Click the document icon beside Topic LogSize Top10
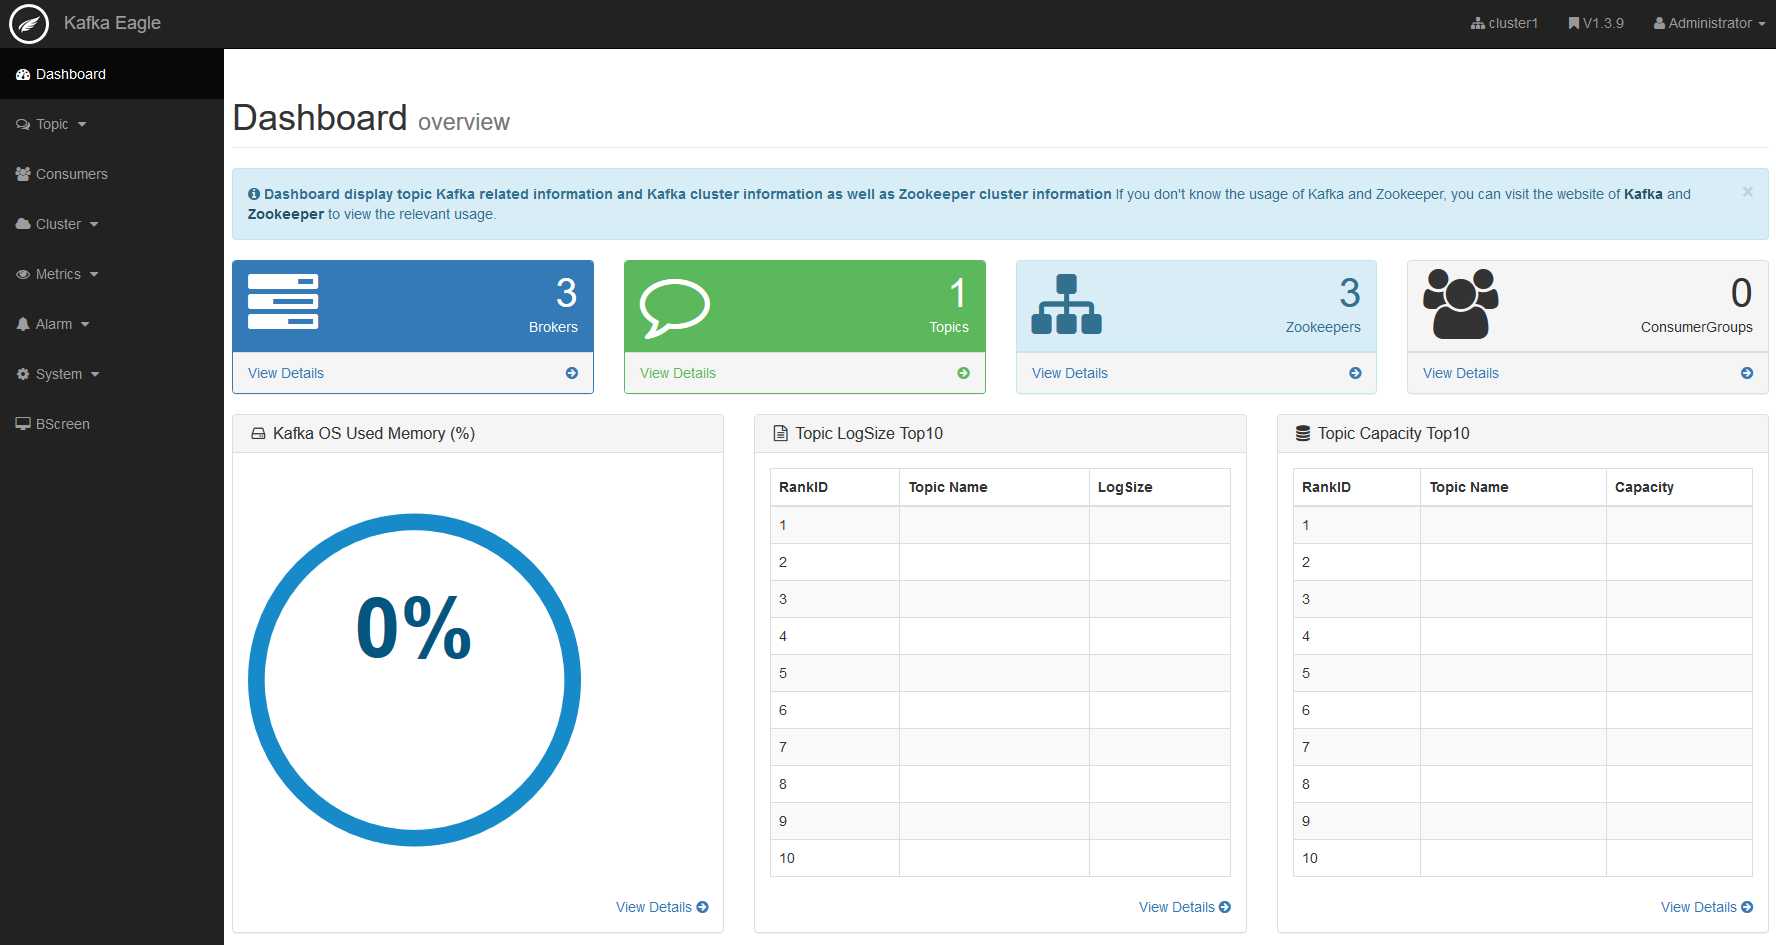This screenshot has height=945, width=1776. point(781,433)
